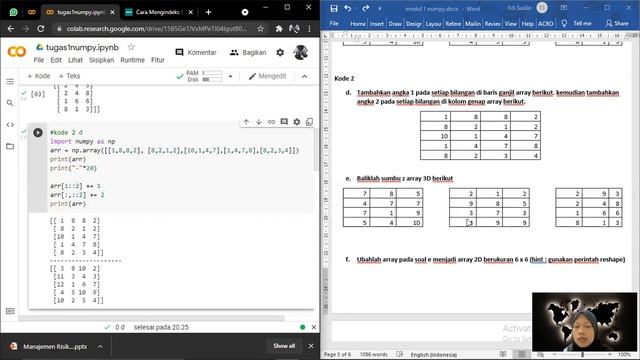Open the Files folder sidebar icon

[x=10, y=146]
